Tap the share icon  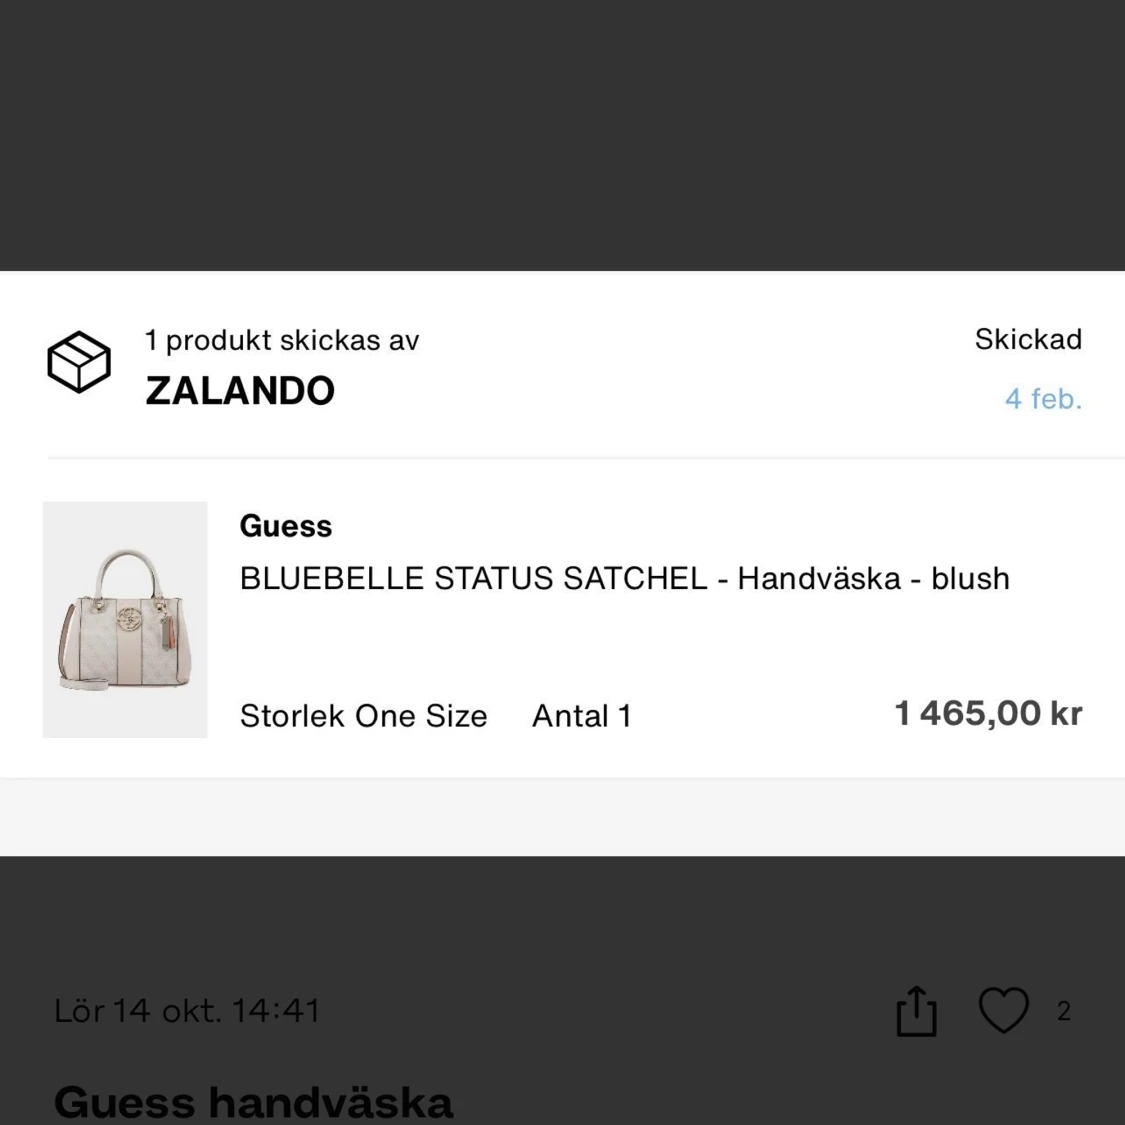(916, 1011)
